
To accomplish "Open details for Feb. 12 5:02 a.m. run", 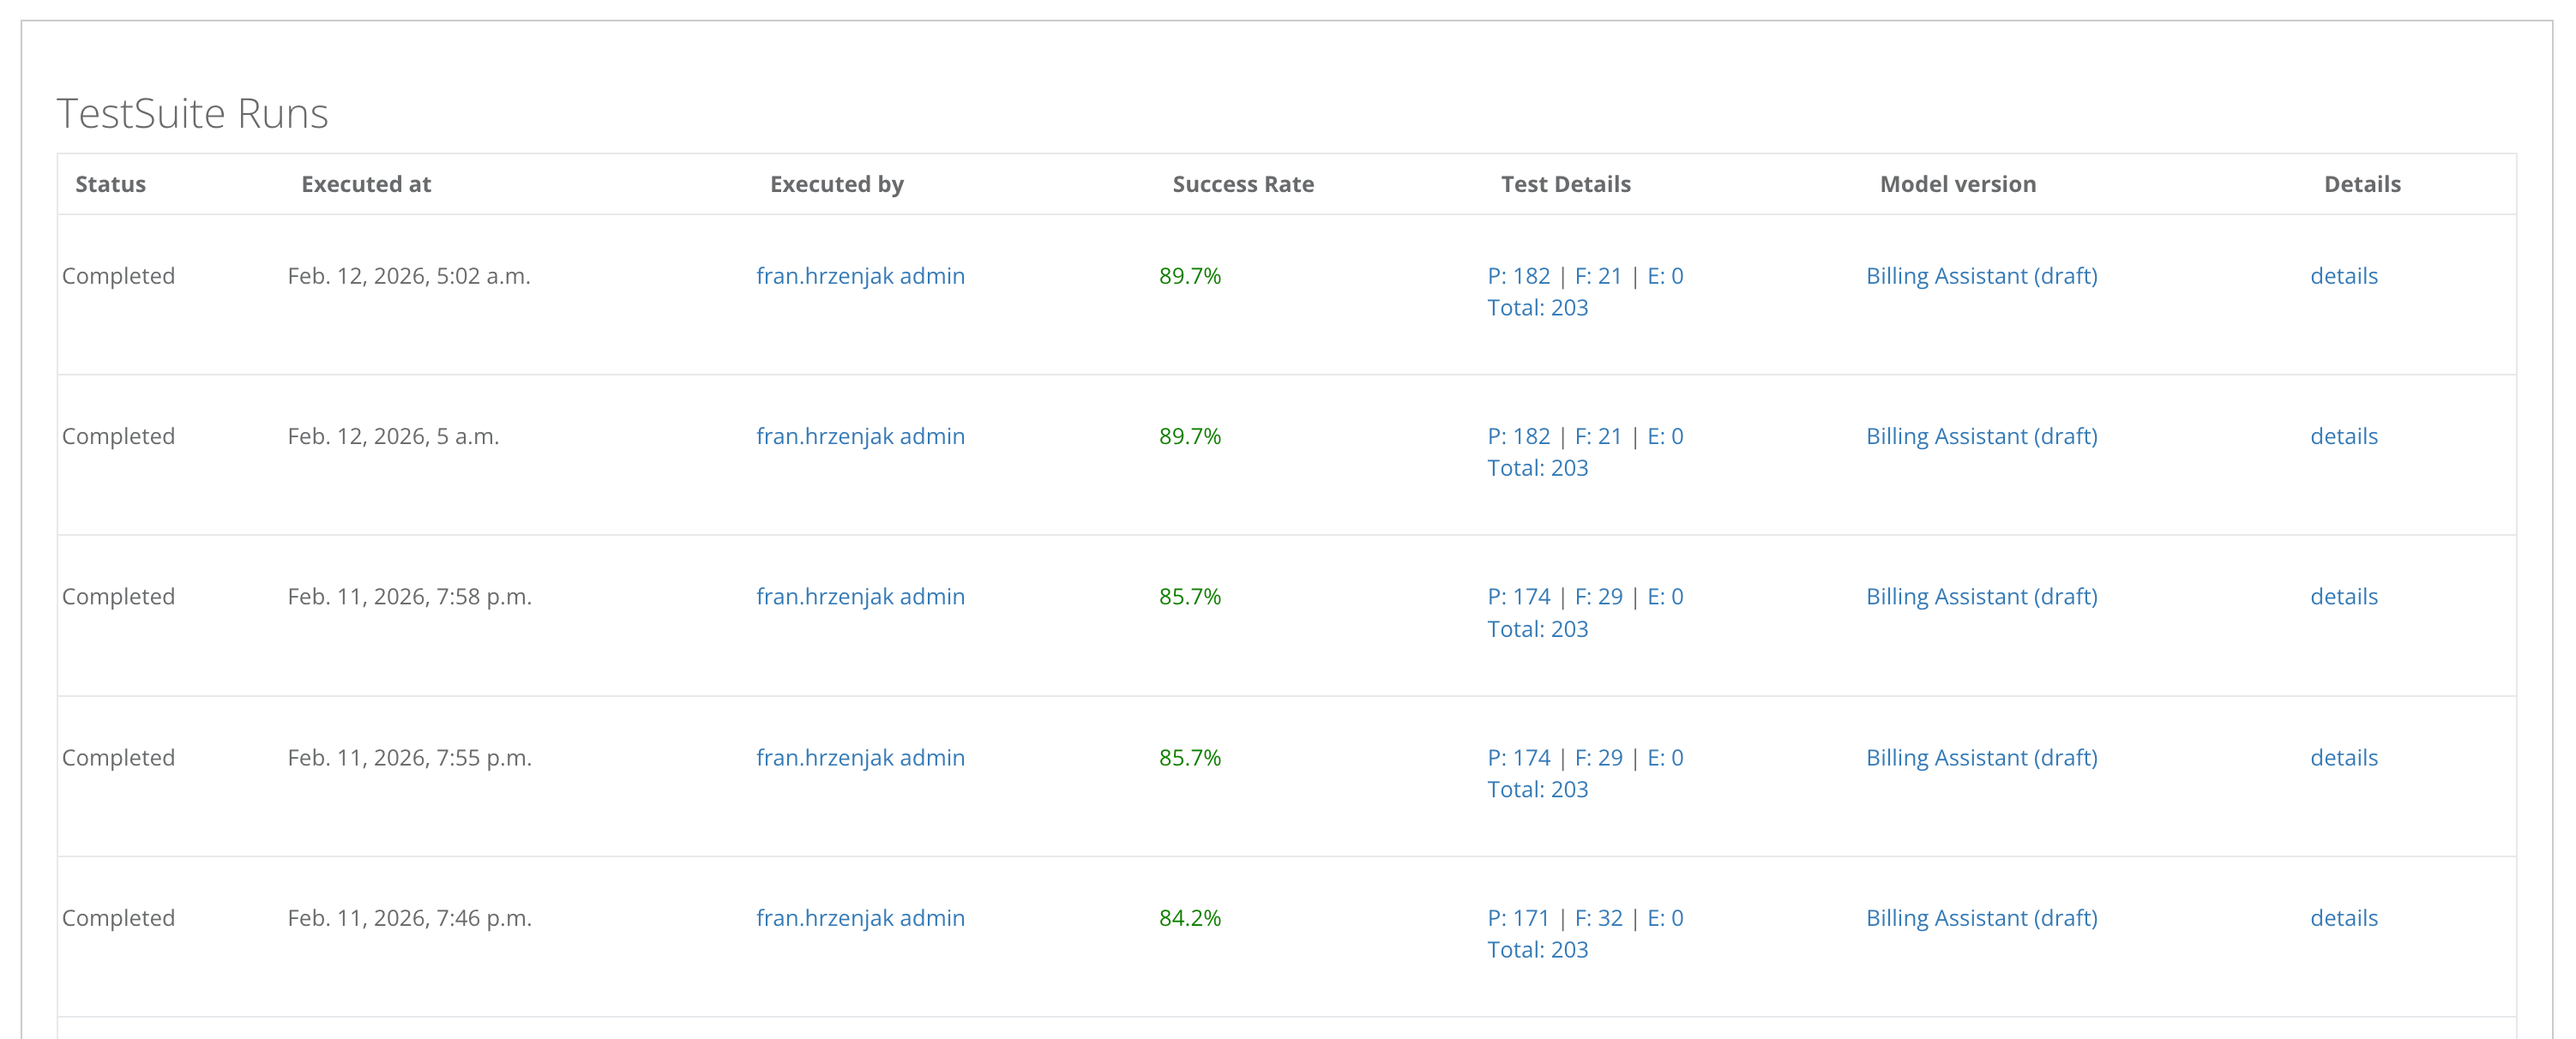I will pyautogui.click(x=2343, y=276).
